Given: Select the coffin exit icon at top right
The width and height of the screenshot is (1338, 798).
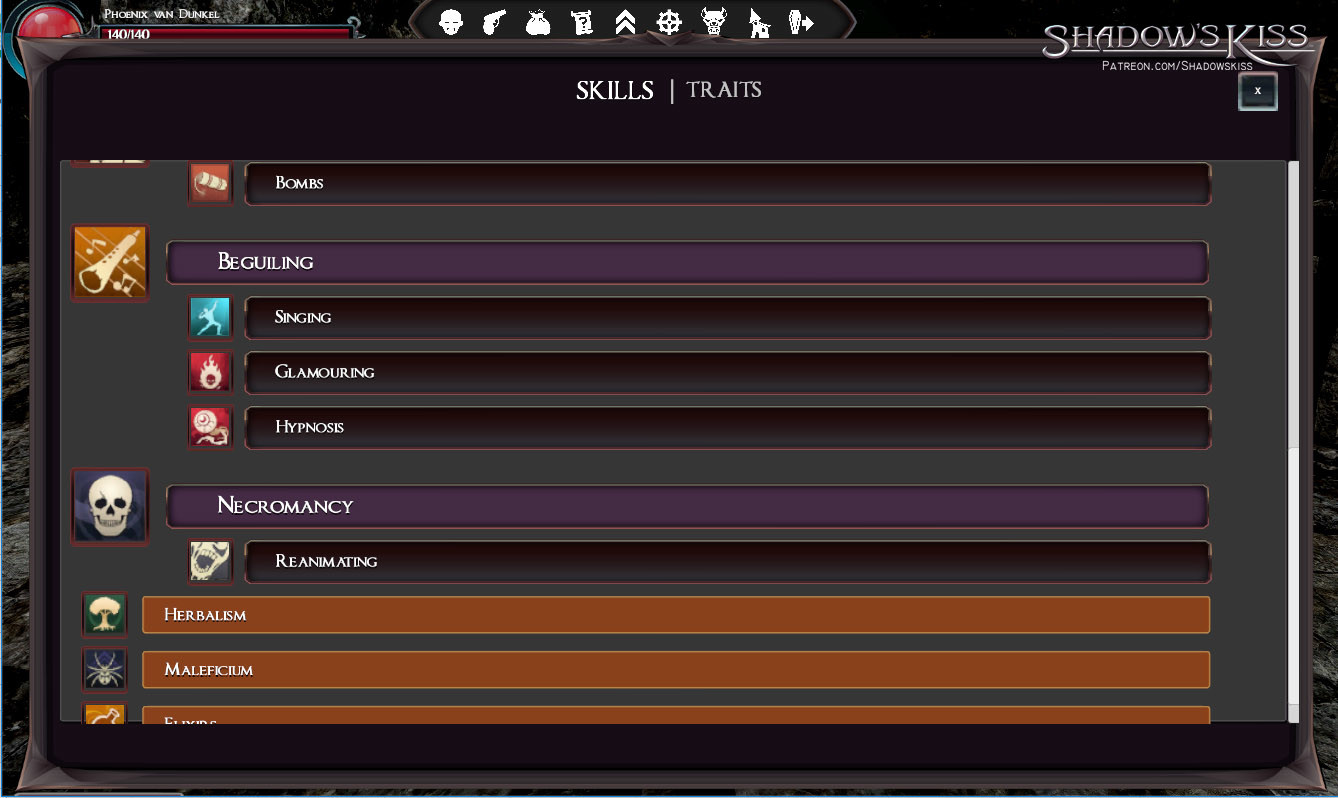Looking at the screenshot, I should coord(801,21).
